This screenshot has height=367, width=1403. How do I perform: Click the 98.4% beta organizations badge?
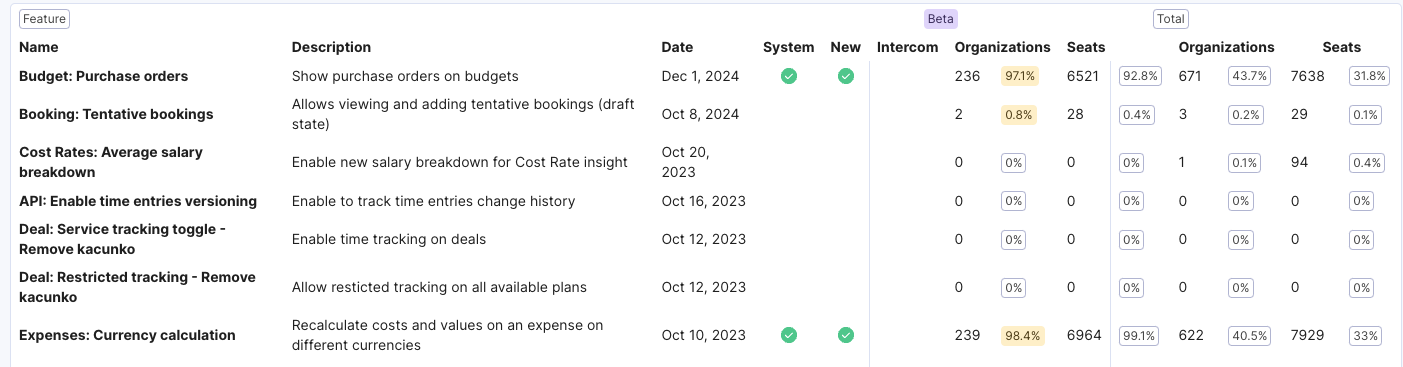point(1023,335)
